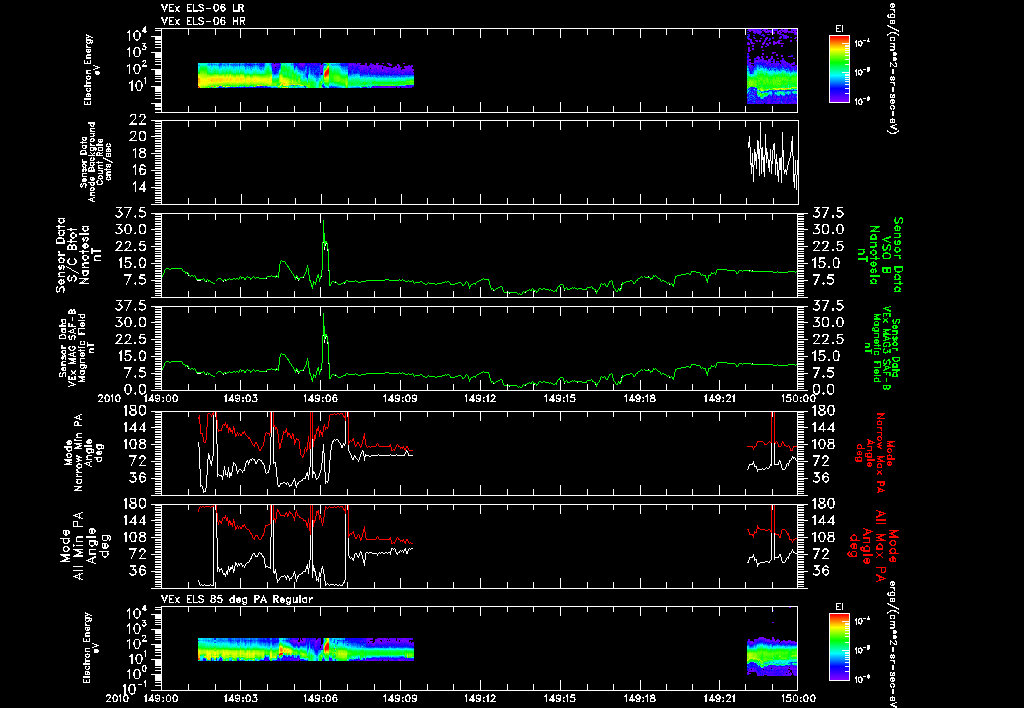Click the '22' tick on count rate axis

coord(137,120)
